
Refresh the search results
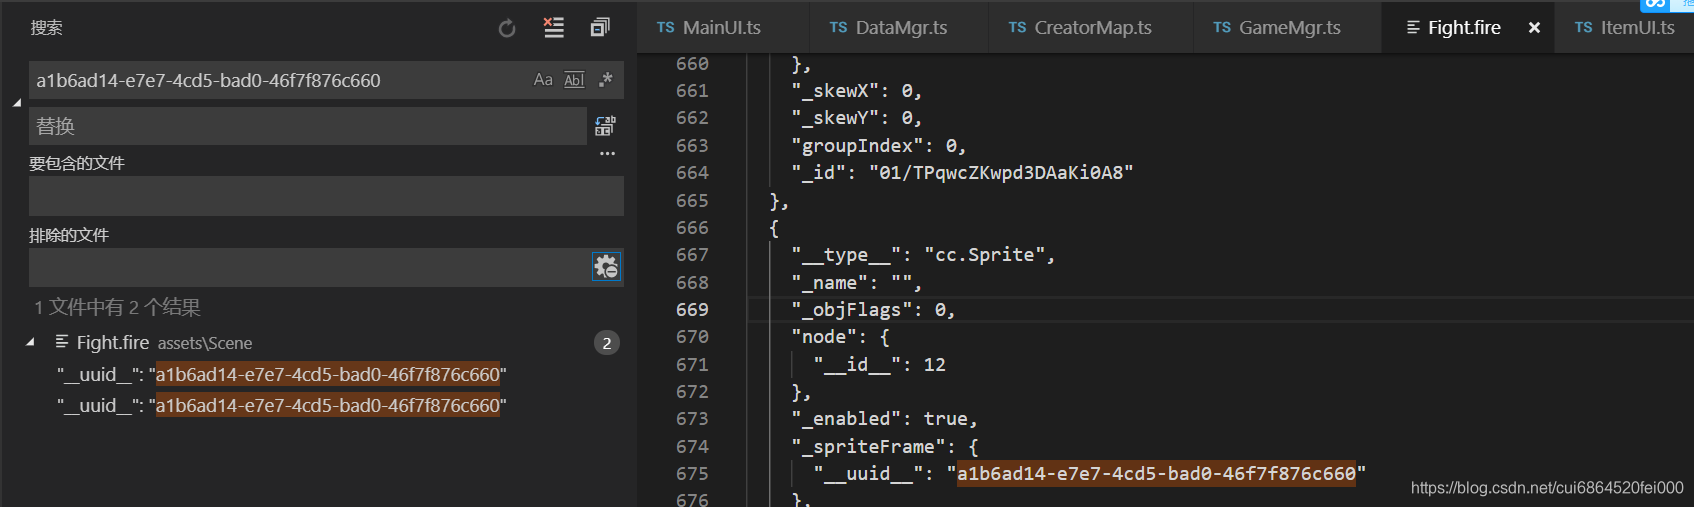pyautogui.click(x=507, y=28)
